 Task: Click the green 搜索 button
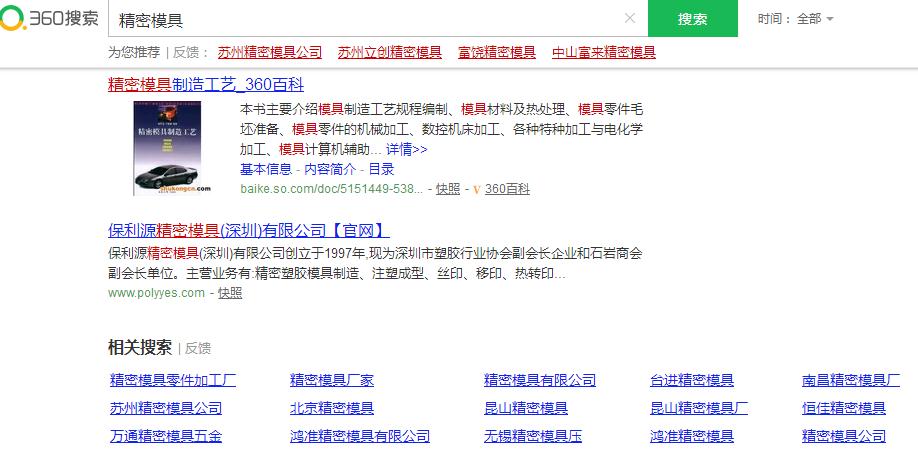(692, 19)
